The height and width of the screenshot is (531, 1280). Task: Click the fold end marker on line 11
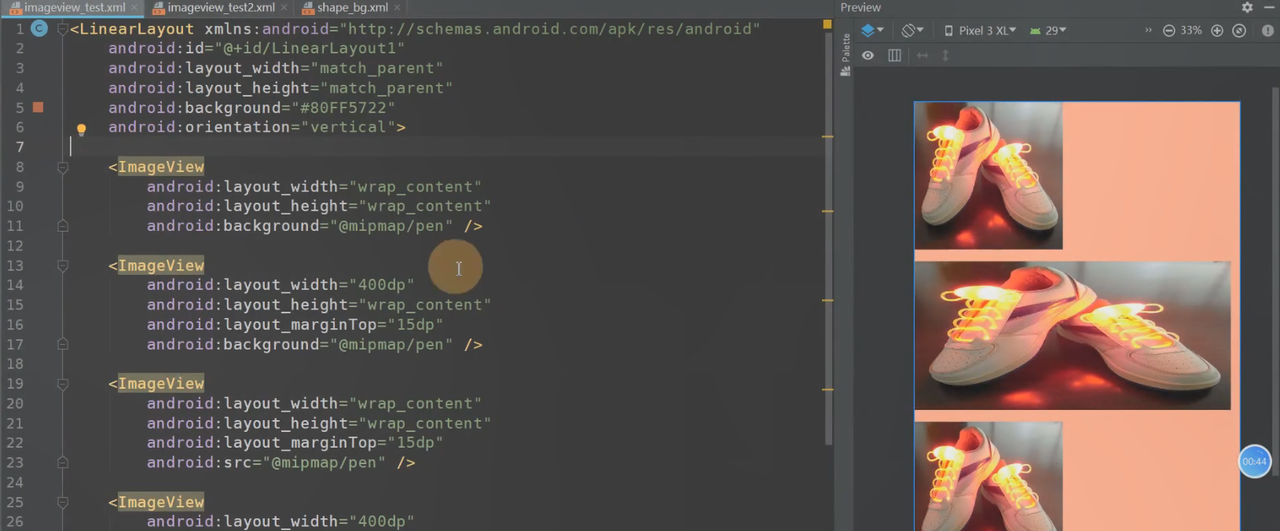point(62,226)
